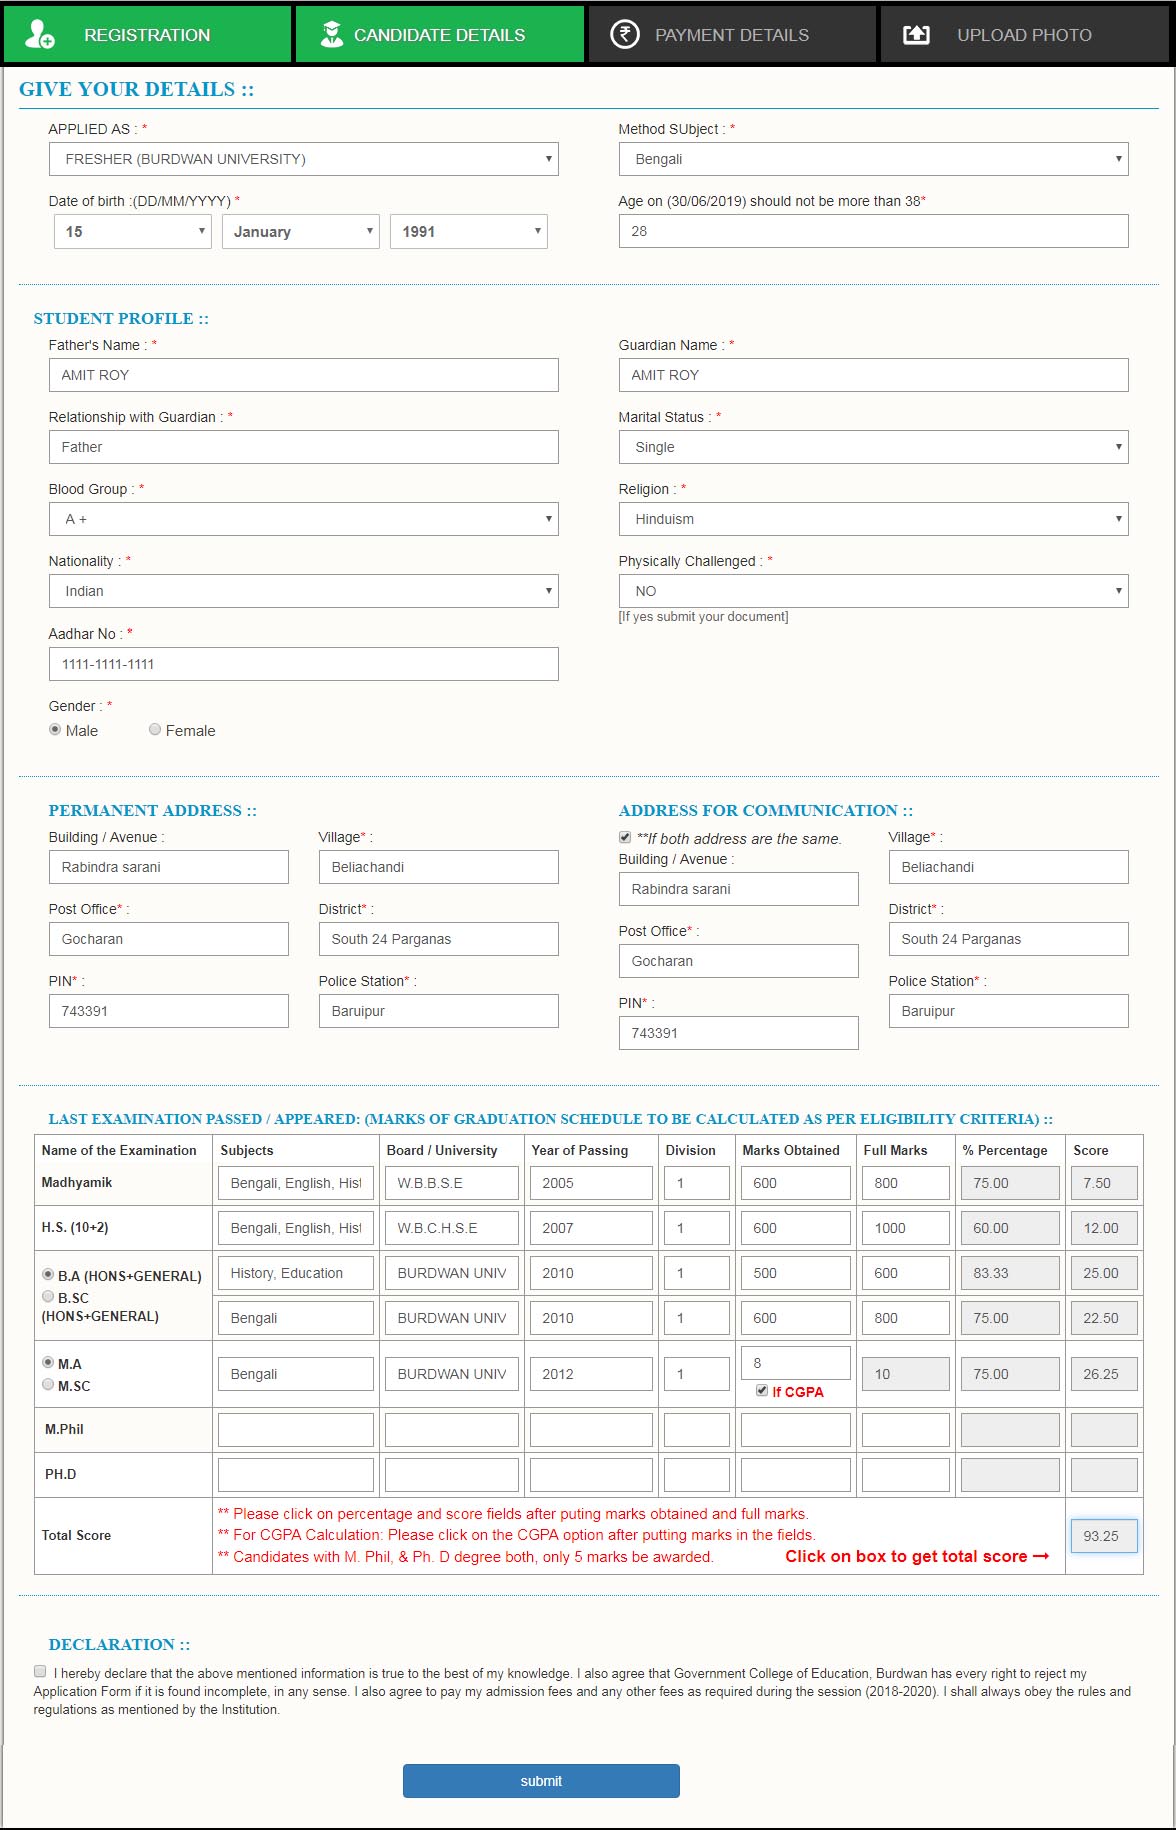Click the rupee icon for Payment Details
Viewport: 1176px width, 1830px height.
point(625,35)
